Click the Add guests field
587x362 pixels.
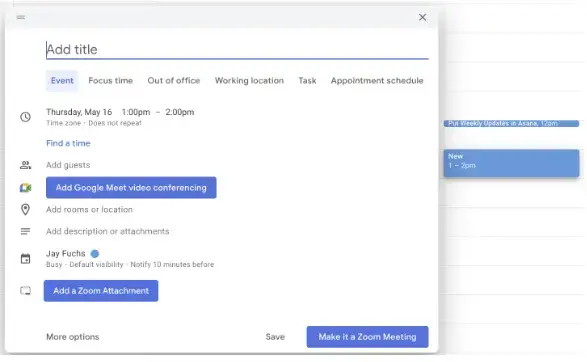pos(68,165)
